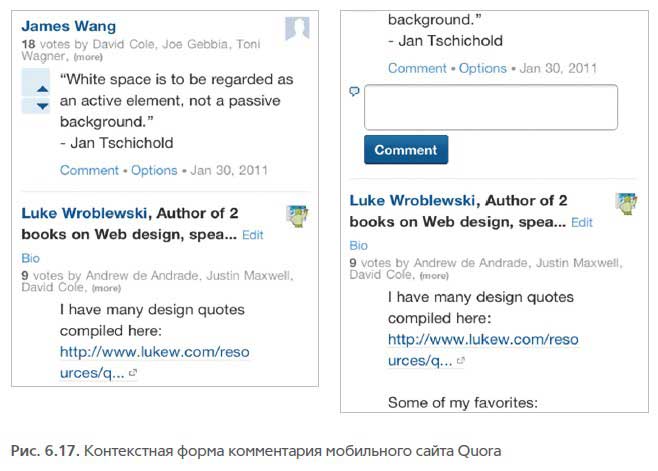Screen dimensions: 658x471
Task: Click the blue Comment submit button
Action: pos(406,150)
